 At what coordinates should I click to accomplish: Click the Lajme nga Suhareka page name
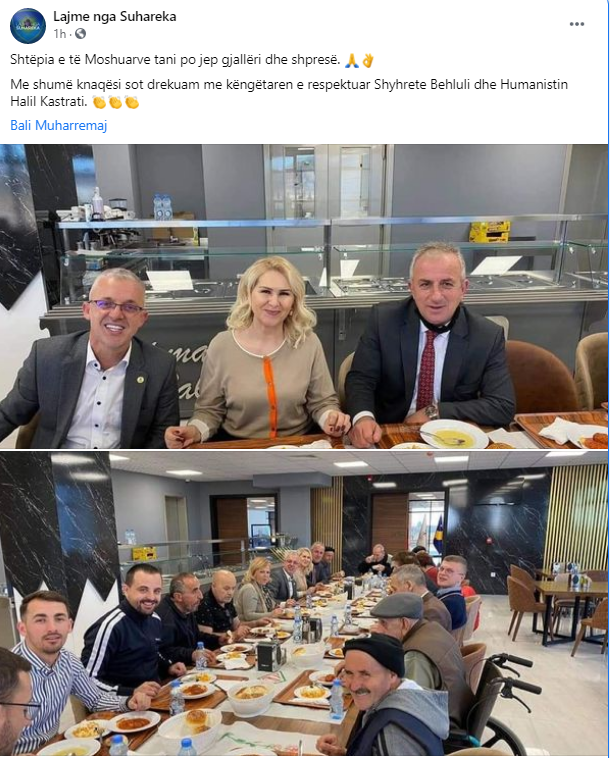(115, 16)
